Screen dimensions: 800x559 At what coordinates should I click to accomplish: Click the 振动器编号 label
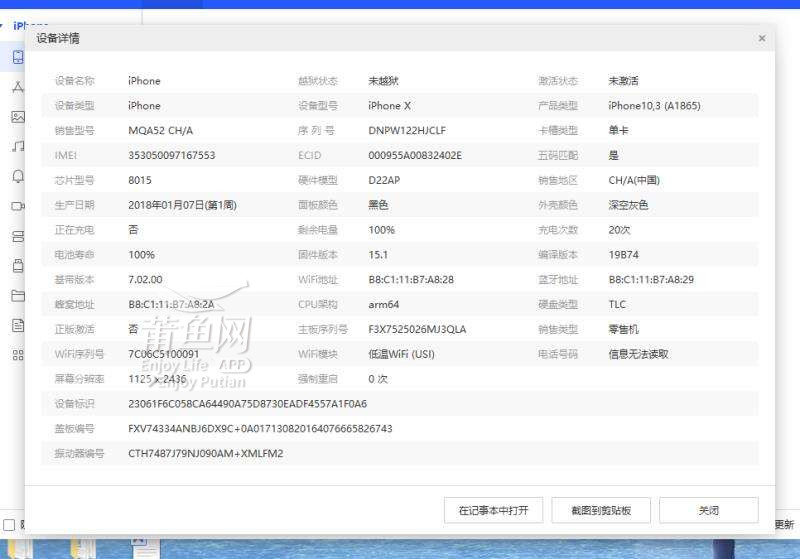(79, 453)
